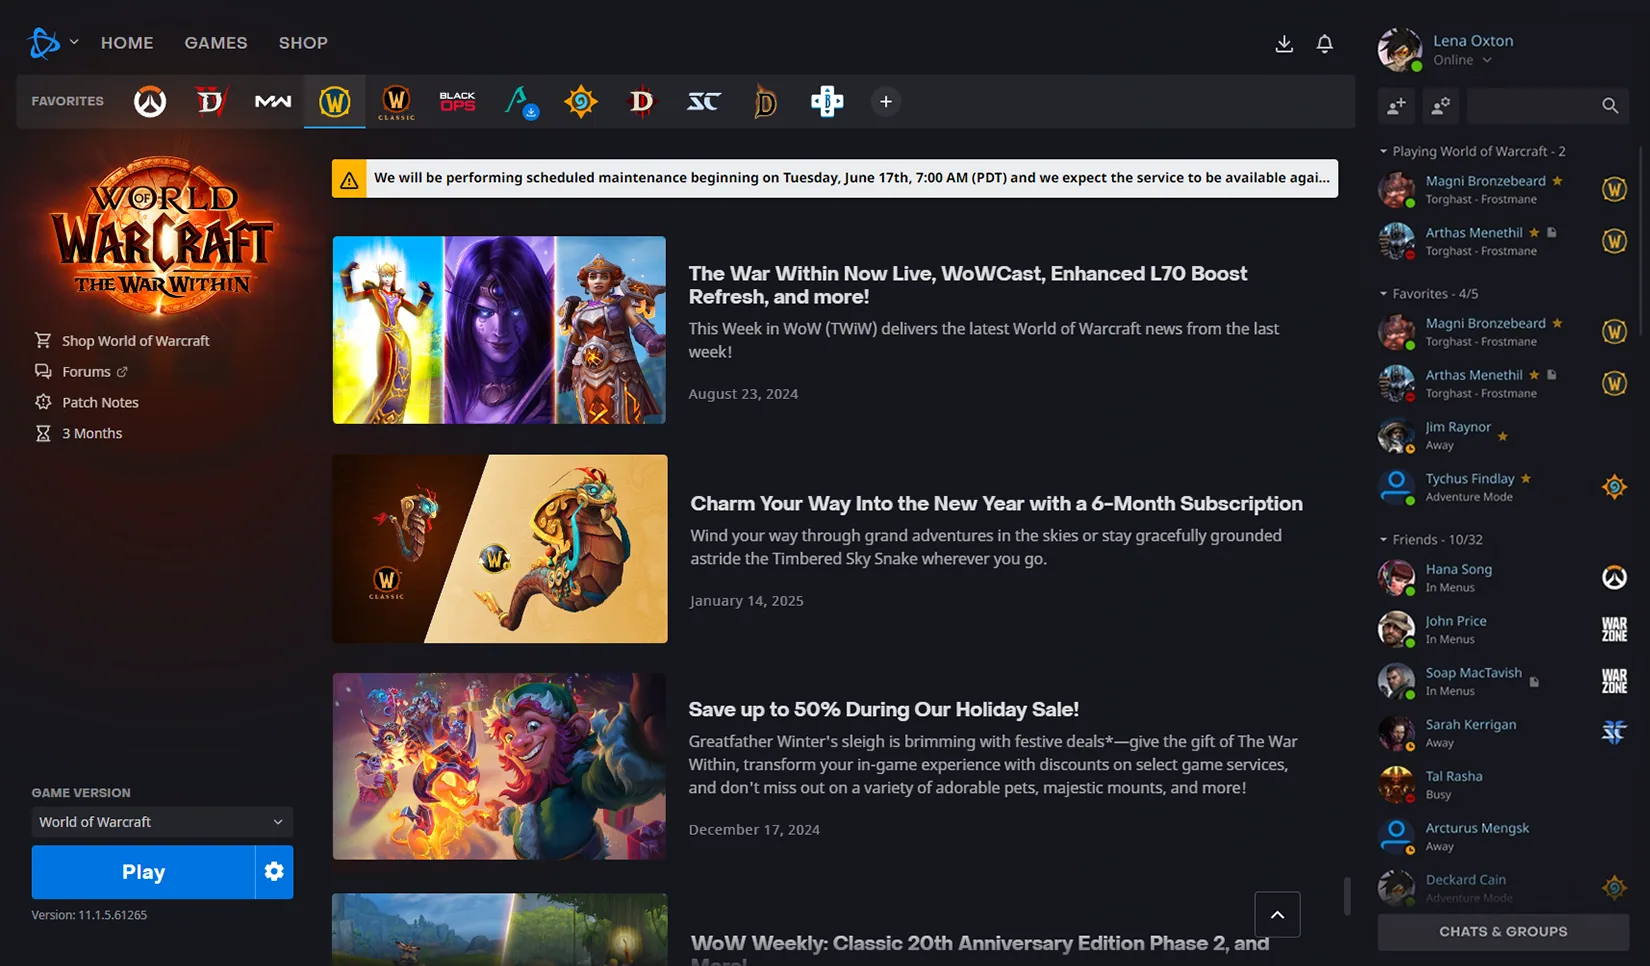Screen dimensions: 1650x966
Task: Click the friends search magnifier icon
Action: [1610, 106]
